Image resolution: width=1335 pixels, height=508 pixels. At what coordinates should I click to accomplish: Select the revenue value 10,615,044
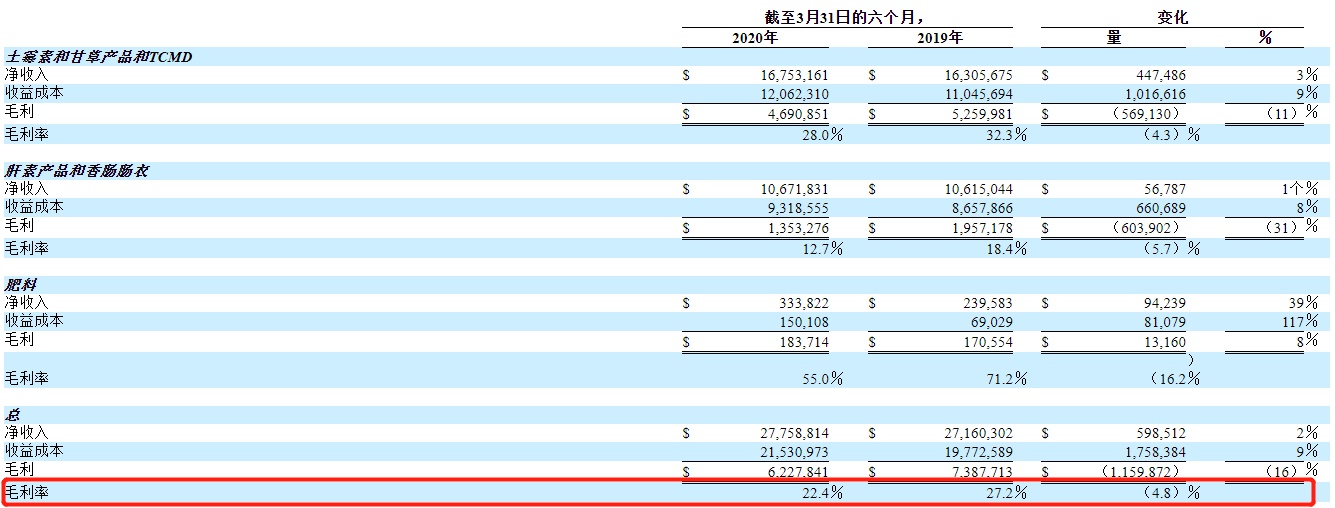tap(977, 188)
